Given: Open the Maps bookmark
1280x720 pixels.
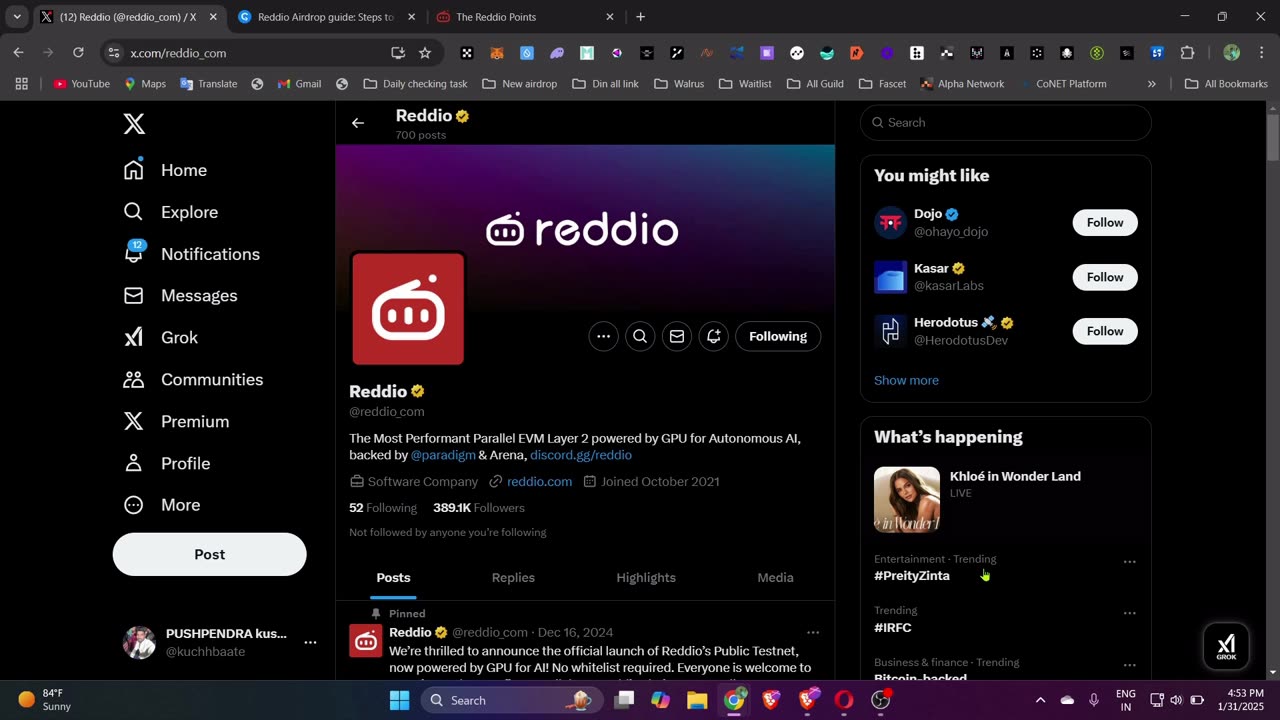Looking at the screenshot, I should point(145,84).
